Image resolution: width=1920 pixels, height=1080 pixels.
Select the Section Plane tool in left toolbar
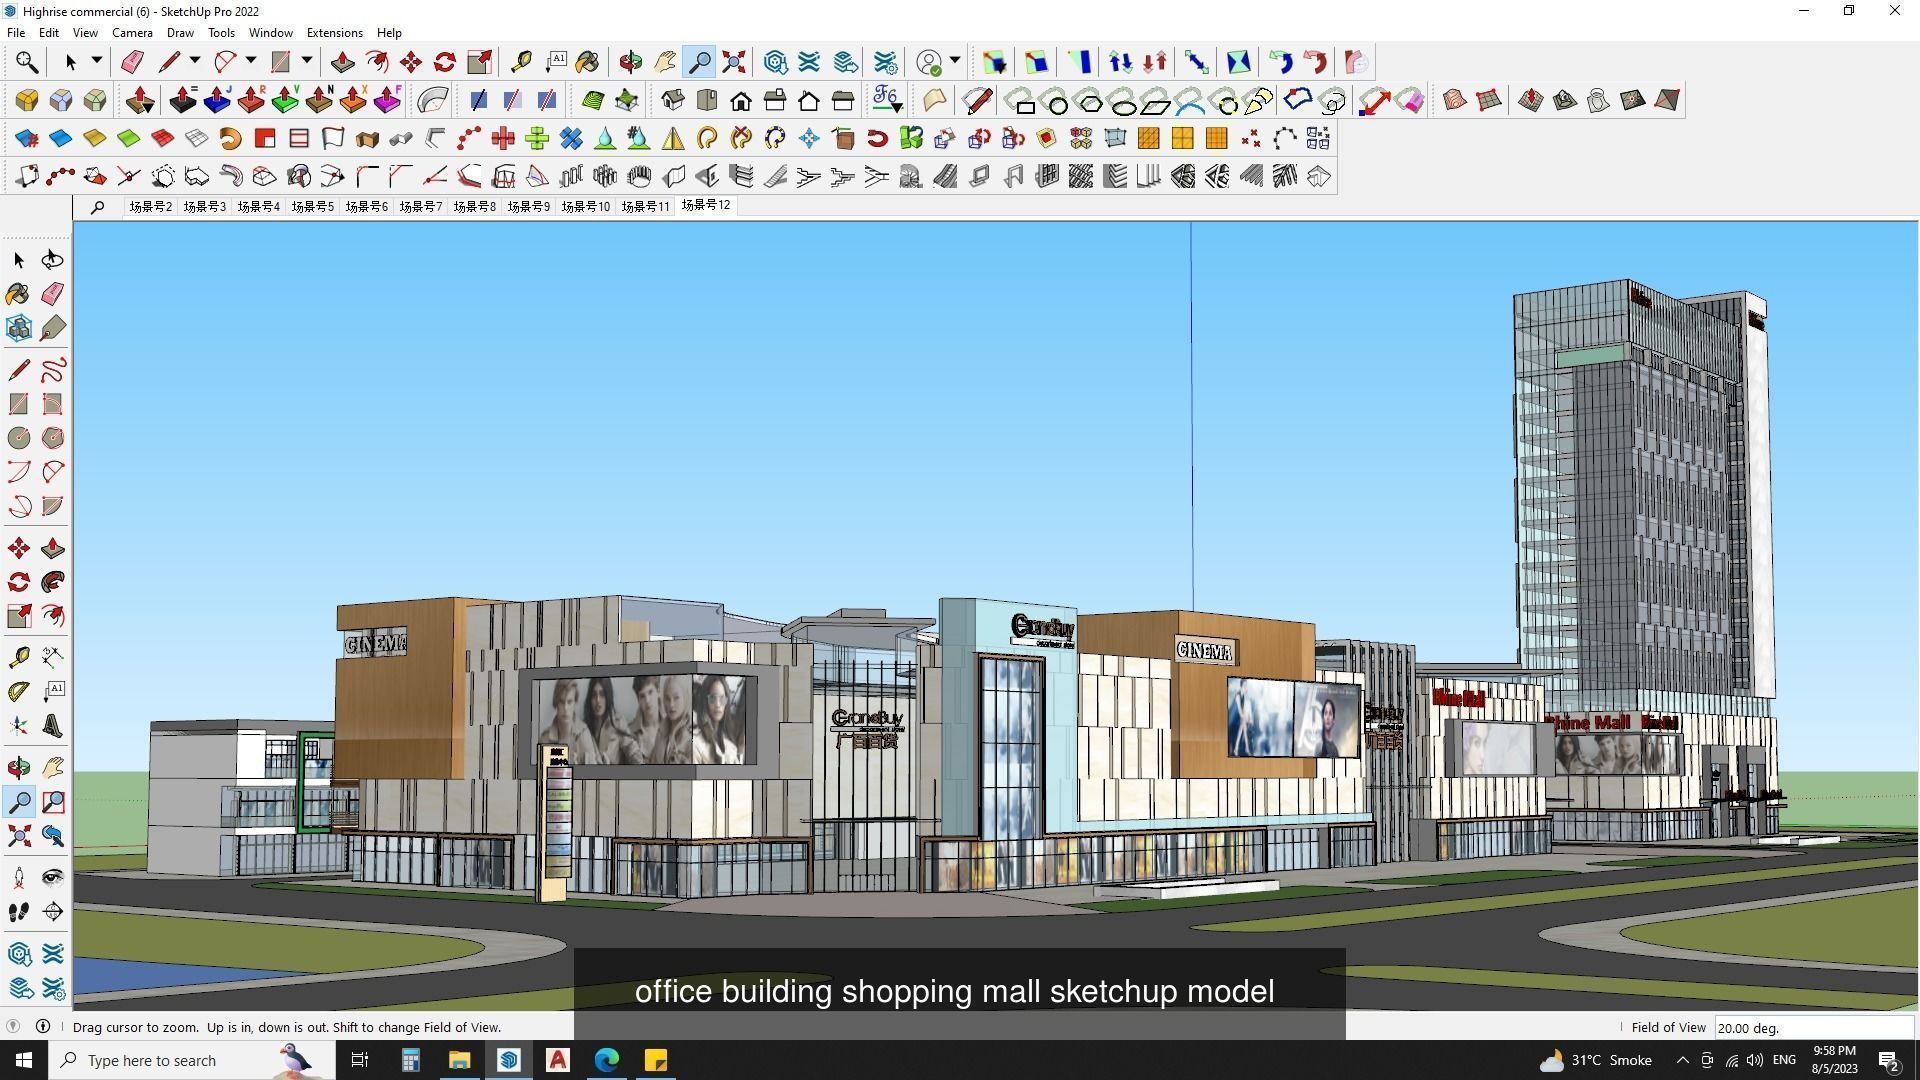pos(53,911)
